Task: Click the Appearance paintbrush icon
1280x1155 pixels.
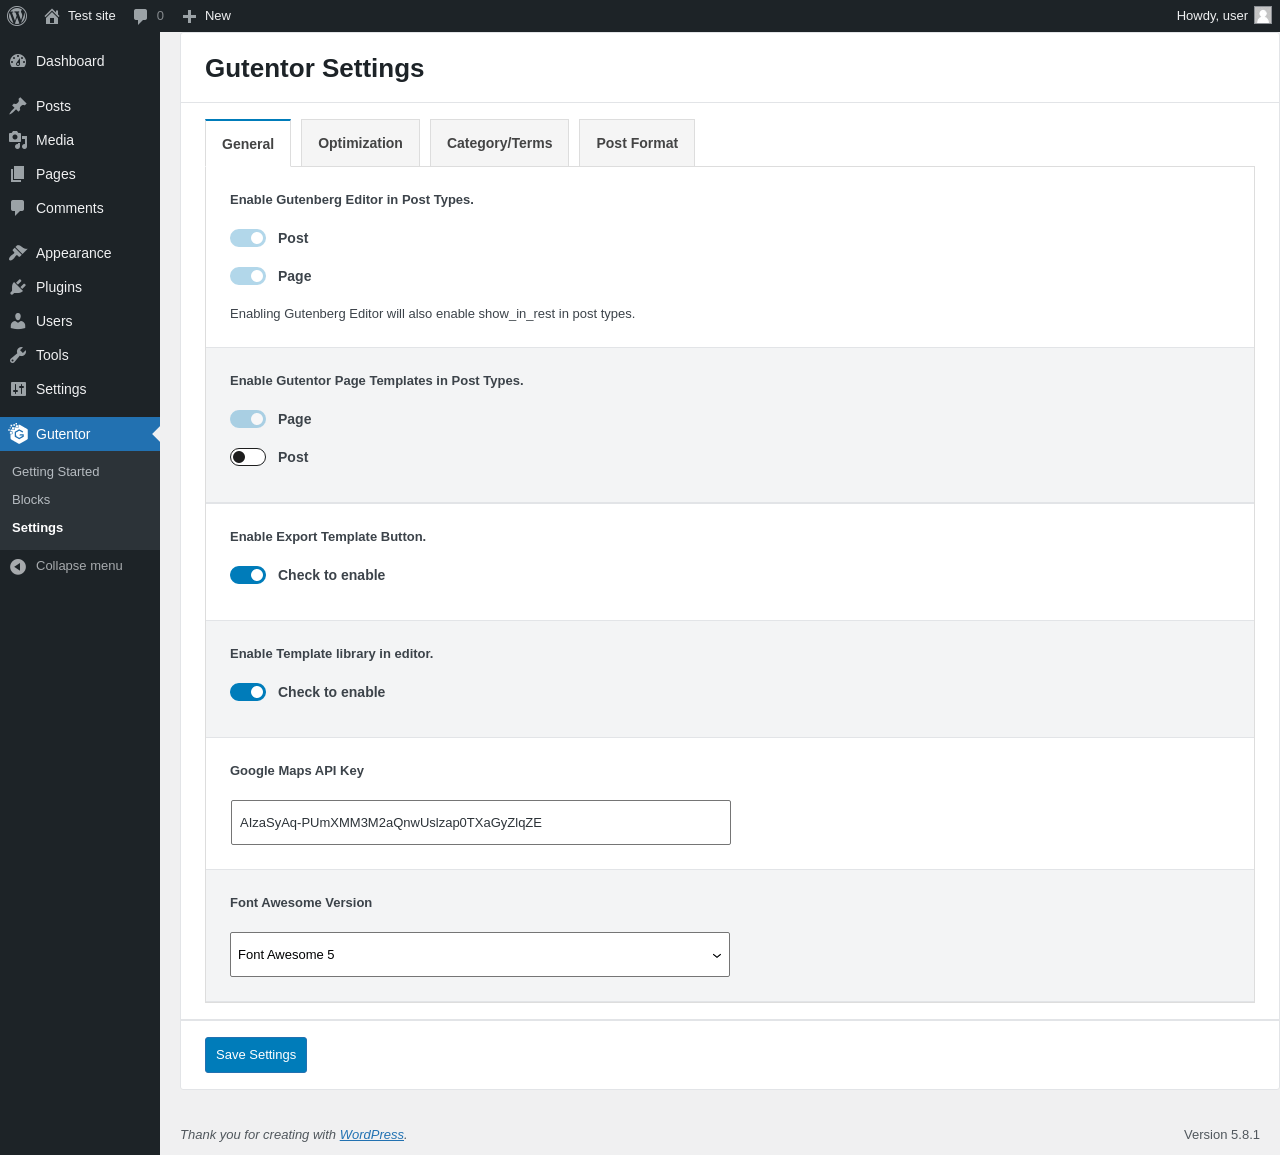Action: [18, 253]
